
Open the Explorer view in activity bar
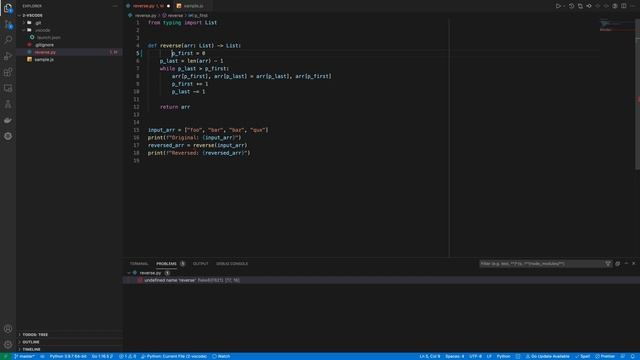point(8,8)
